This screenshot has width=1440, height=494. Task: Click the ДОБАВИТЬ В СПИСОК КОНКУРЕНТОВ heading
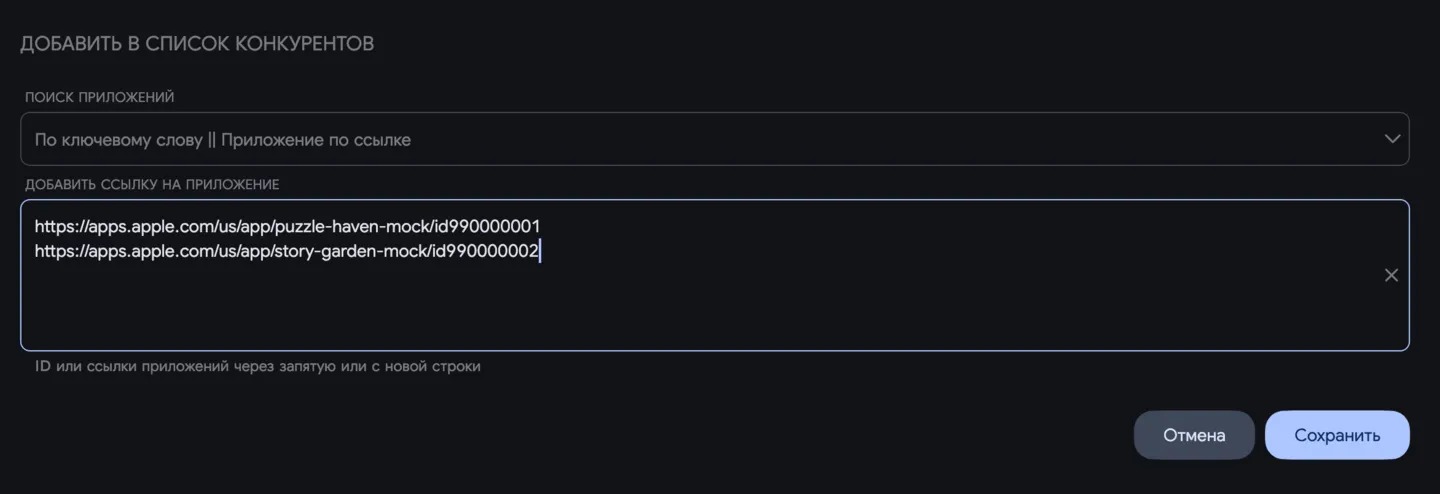pyautogui.click(x=197, y=44)
